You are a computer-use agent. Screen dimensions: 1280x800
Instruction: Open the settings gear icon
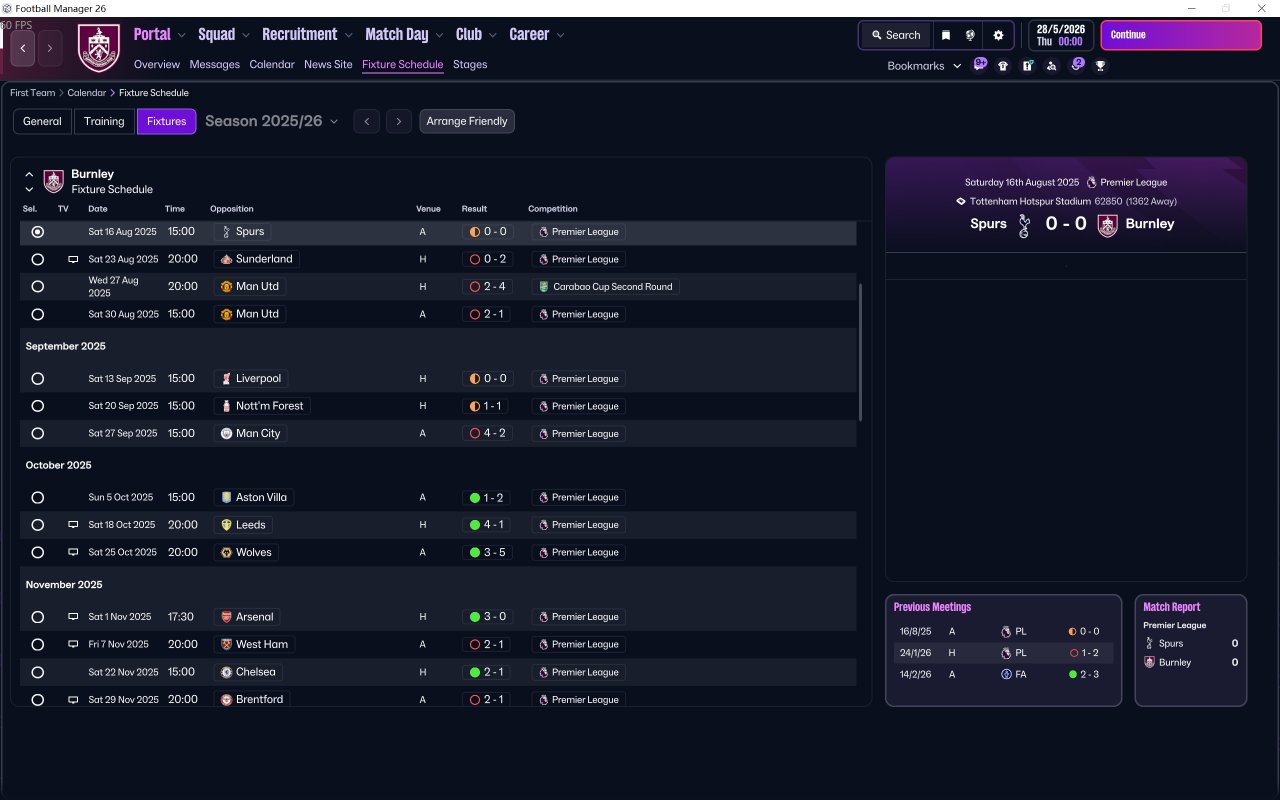(x=998, y=35)
